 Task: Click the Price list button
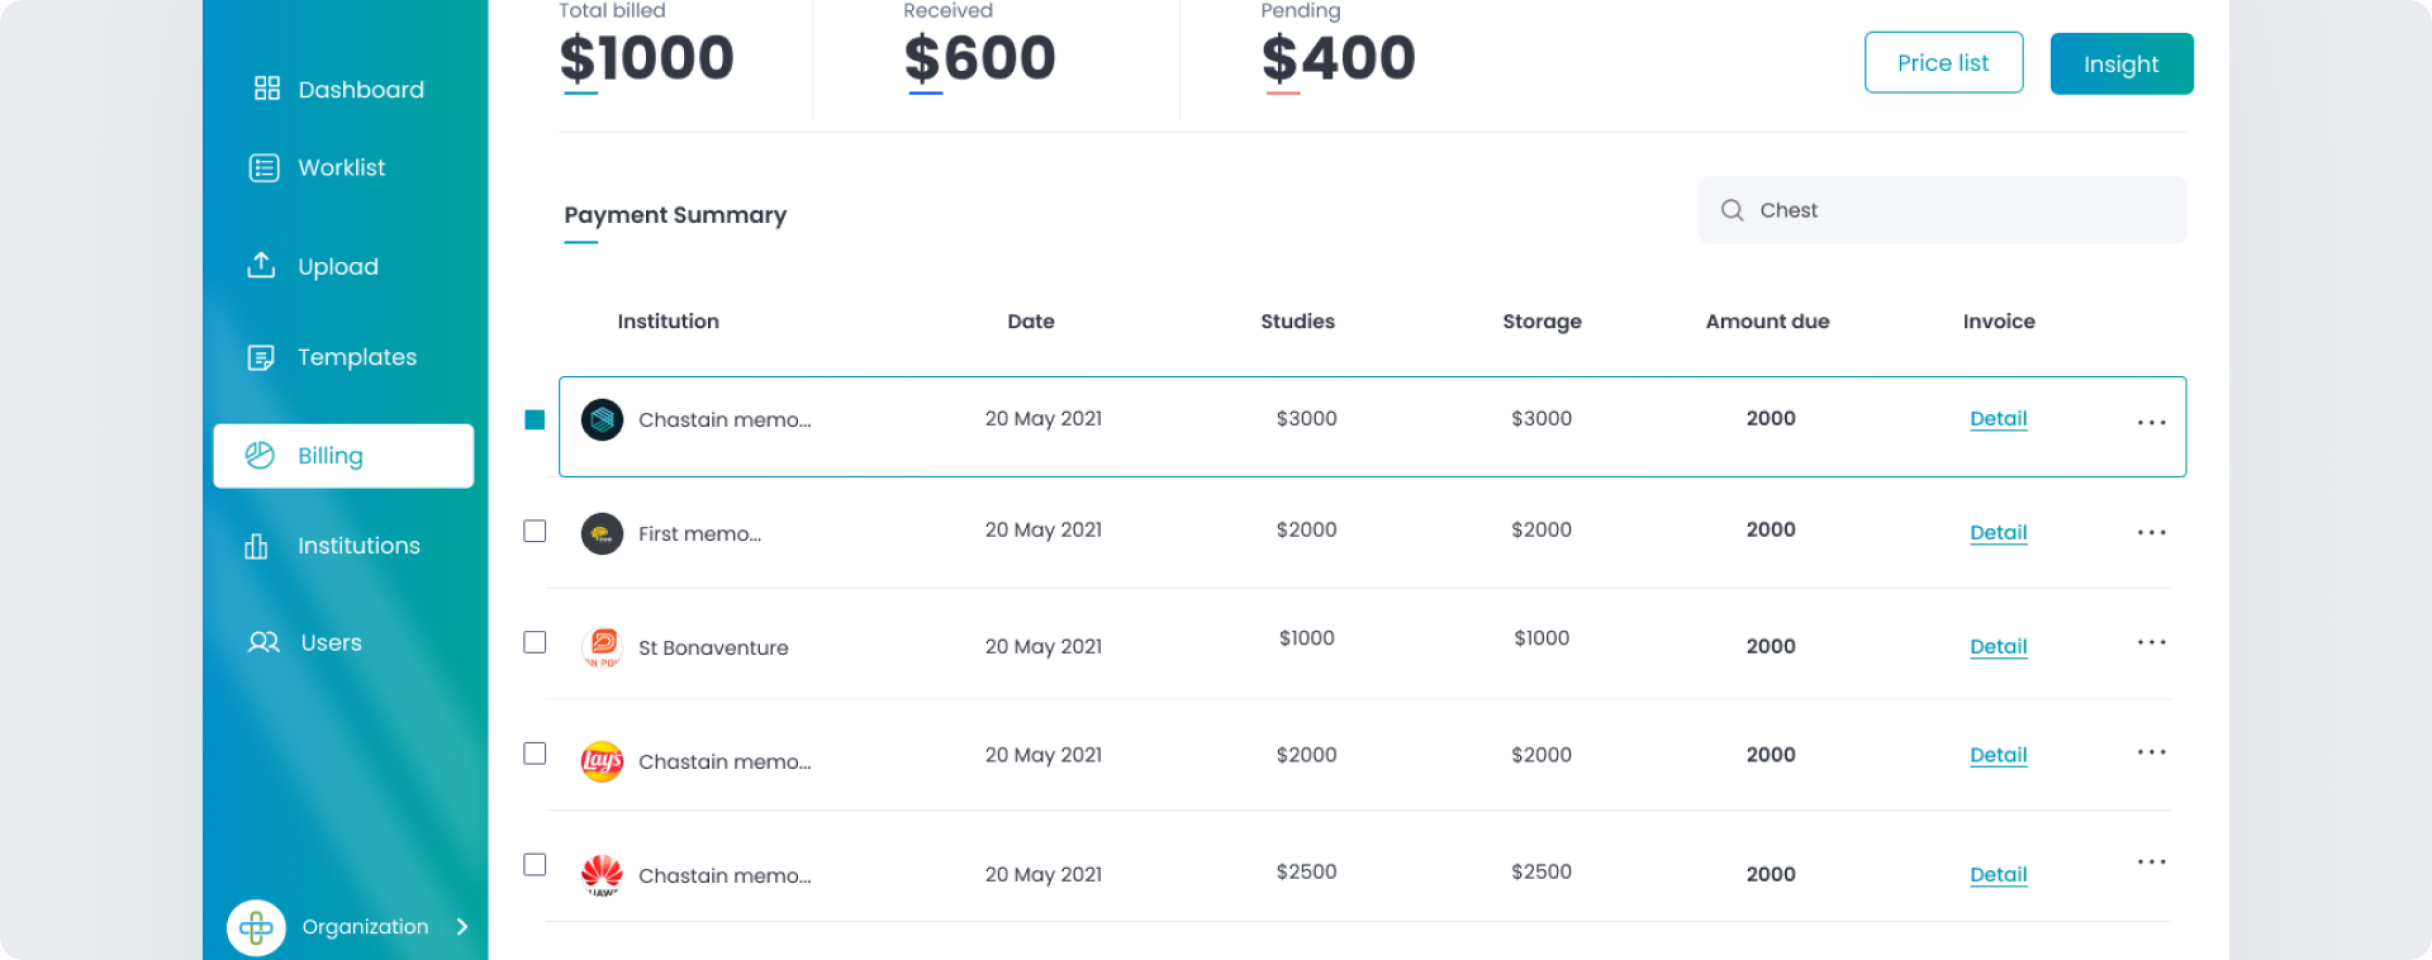tap(1943, 63)
